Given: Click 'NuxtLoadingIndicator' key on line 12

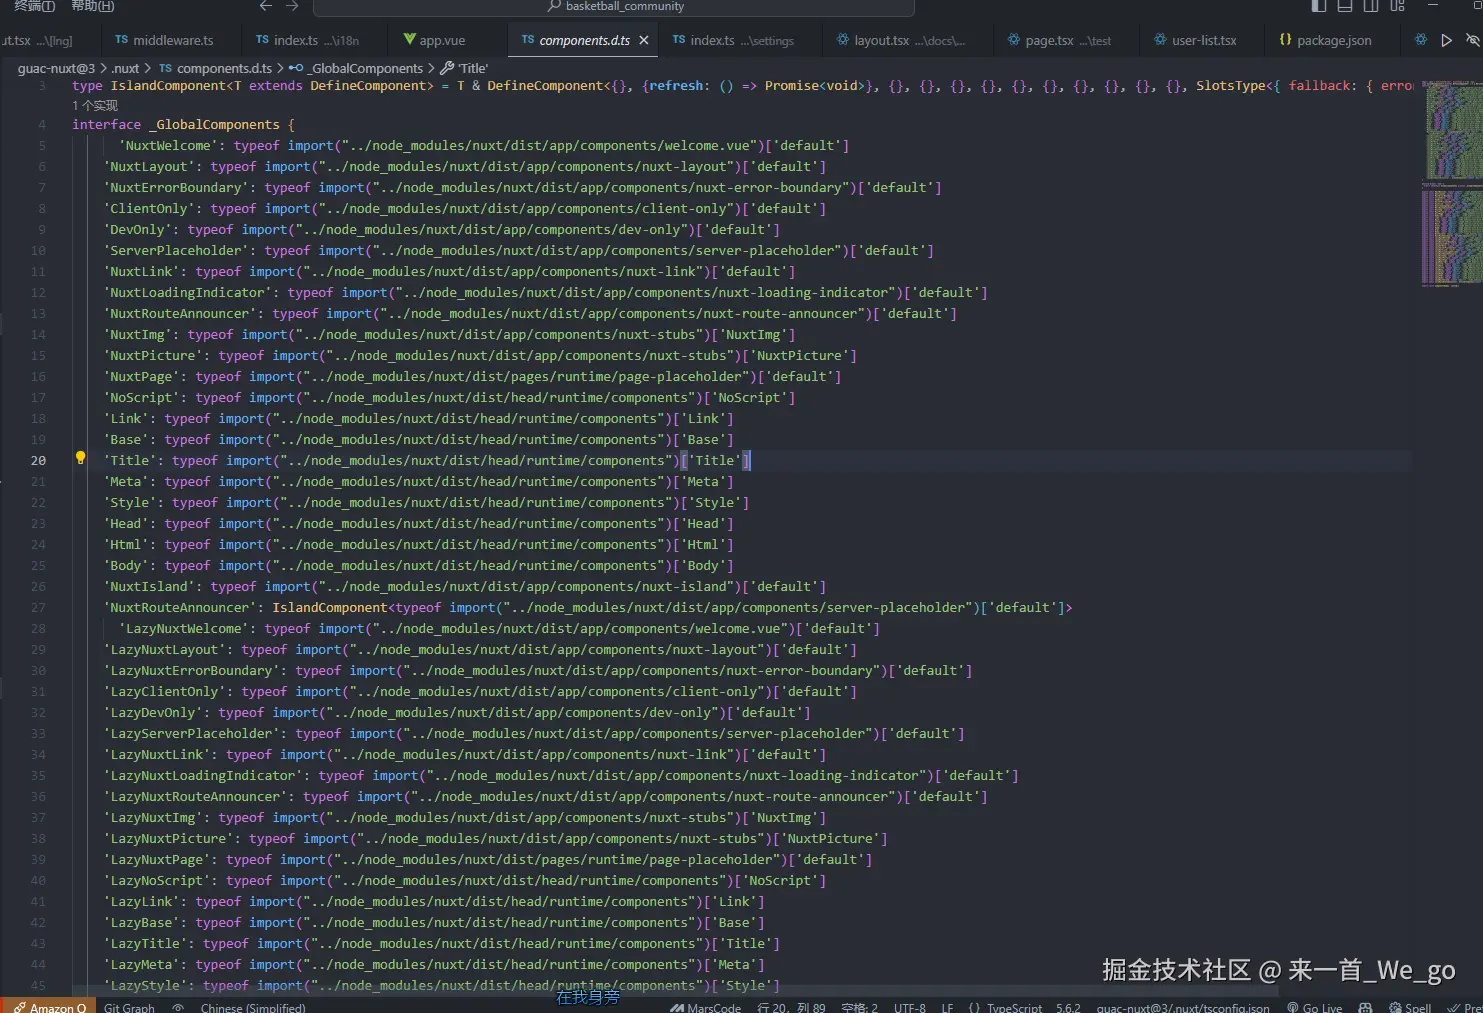Looking at the screenshot, I should click(188, 293).
